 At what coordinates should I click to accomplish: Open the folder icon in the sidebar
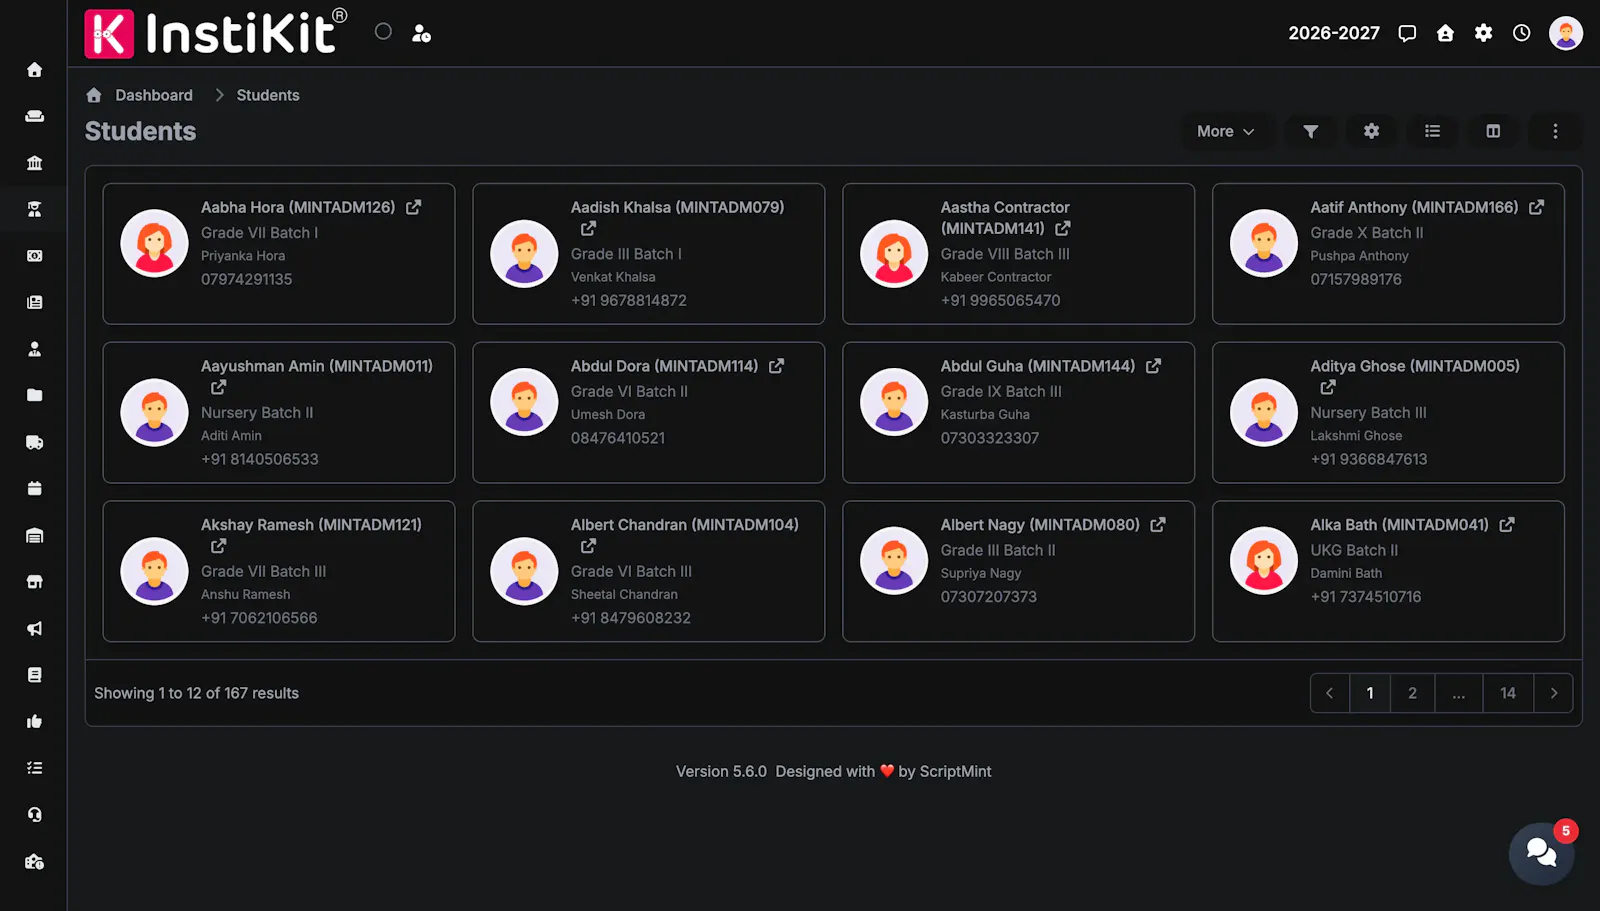pyautogui.click(x=35, y=395)
